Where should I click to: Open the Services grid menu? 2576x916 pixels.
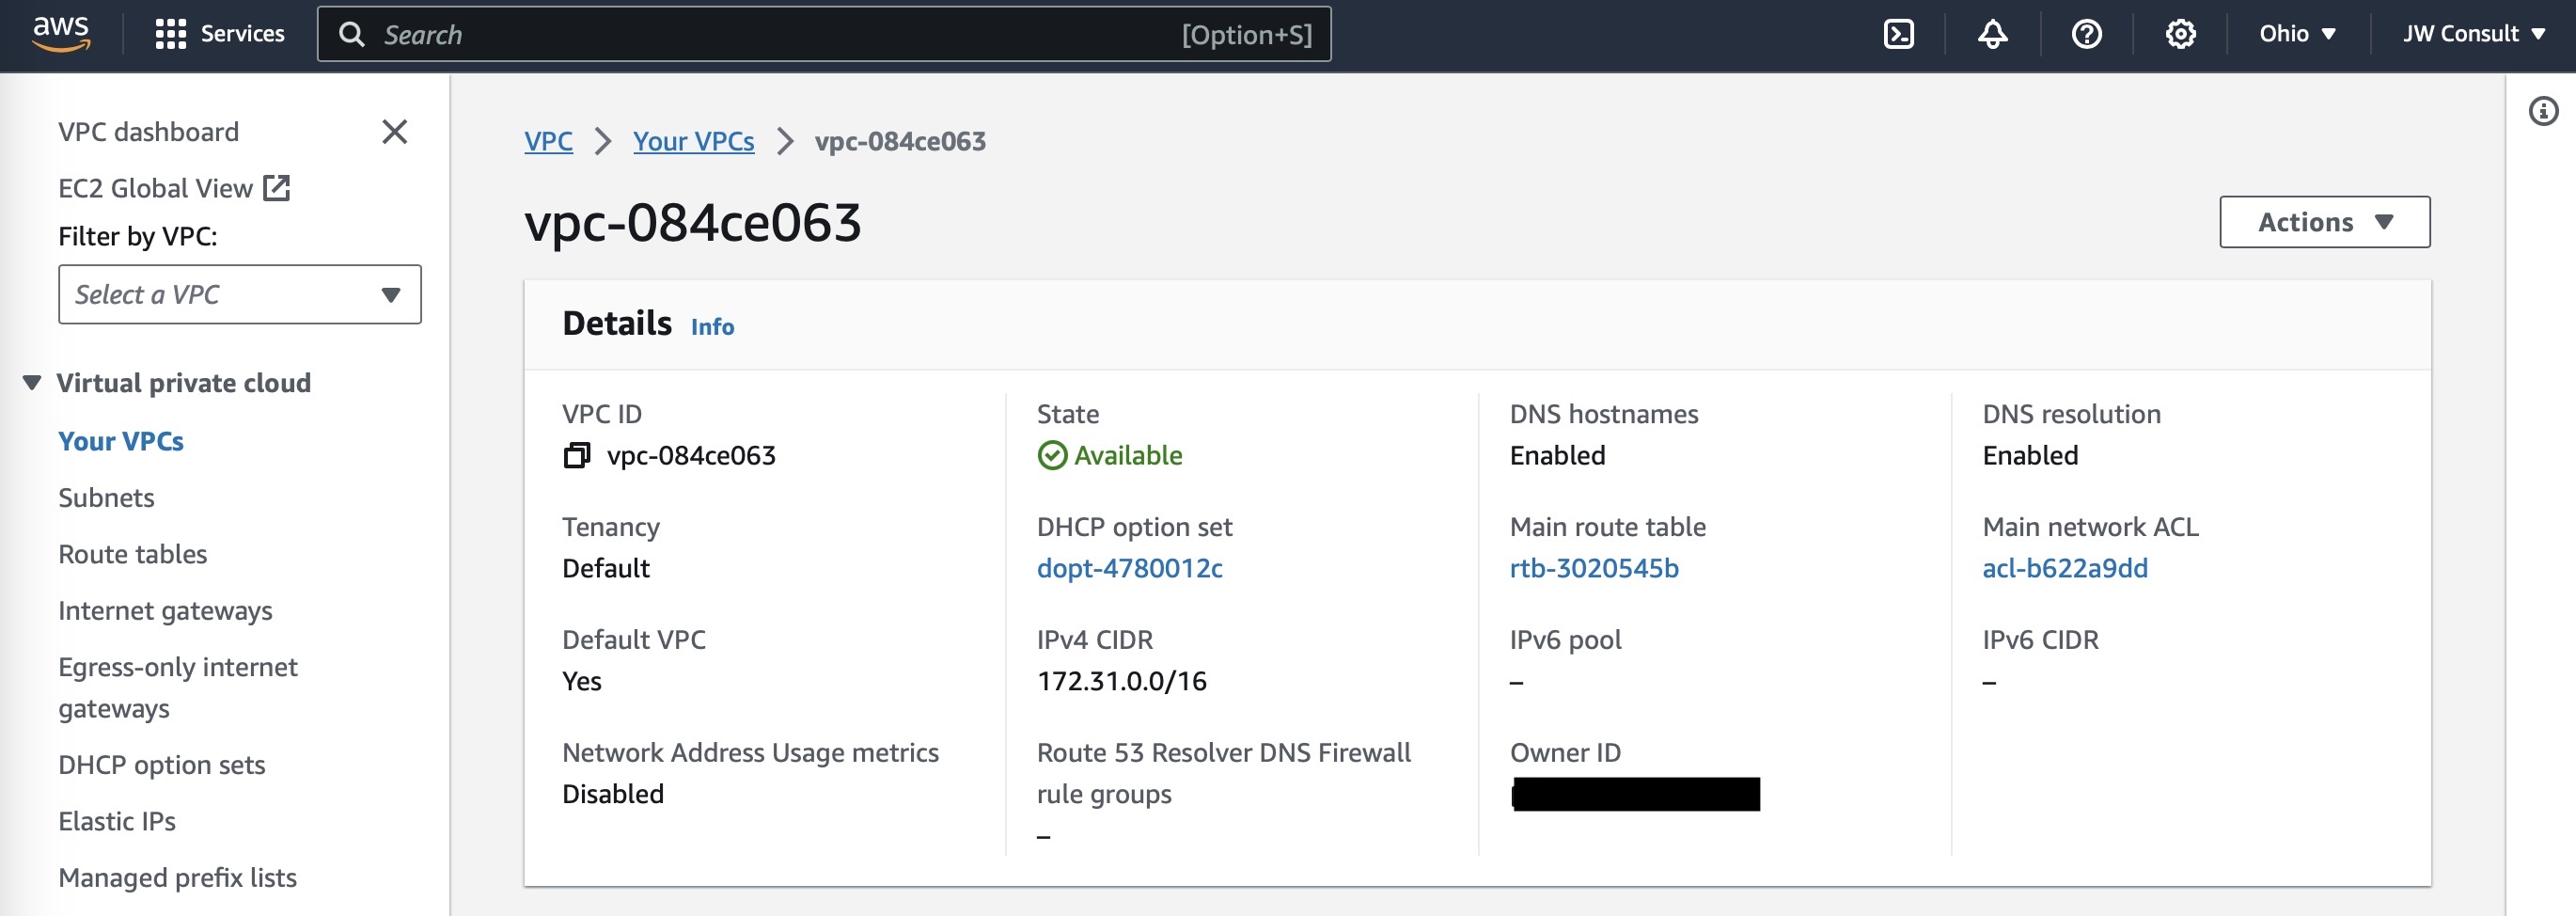pos(220,34)
